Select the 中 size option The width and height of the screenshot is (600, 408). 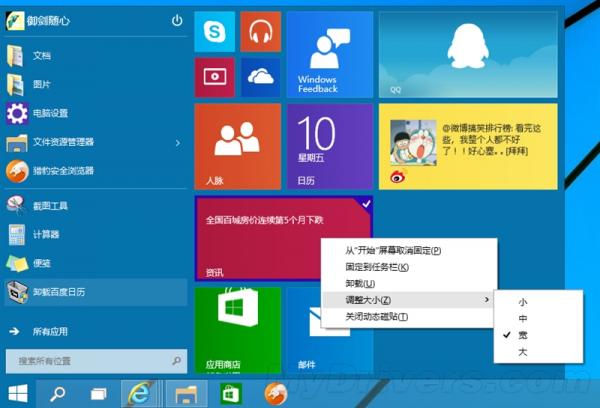coord(523,318)
